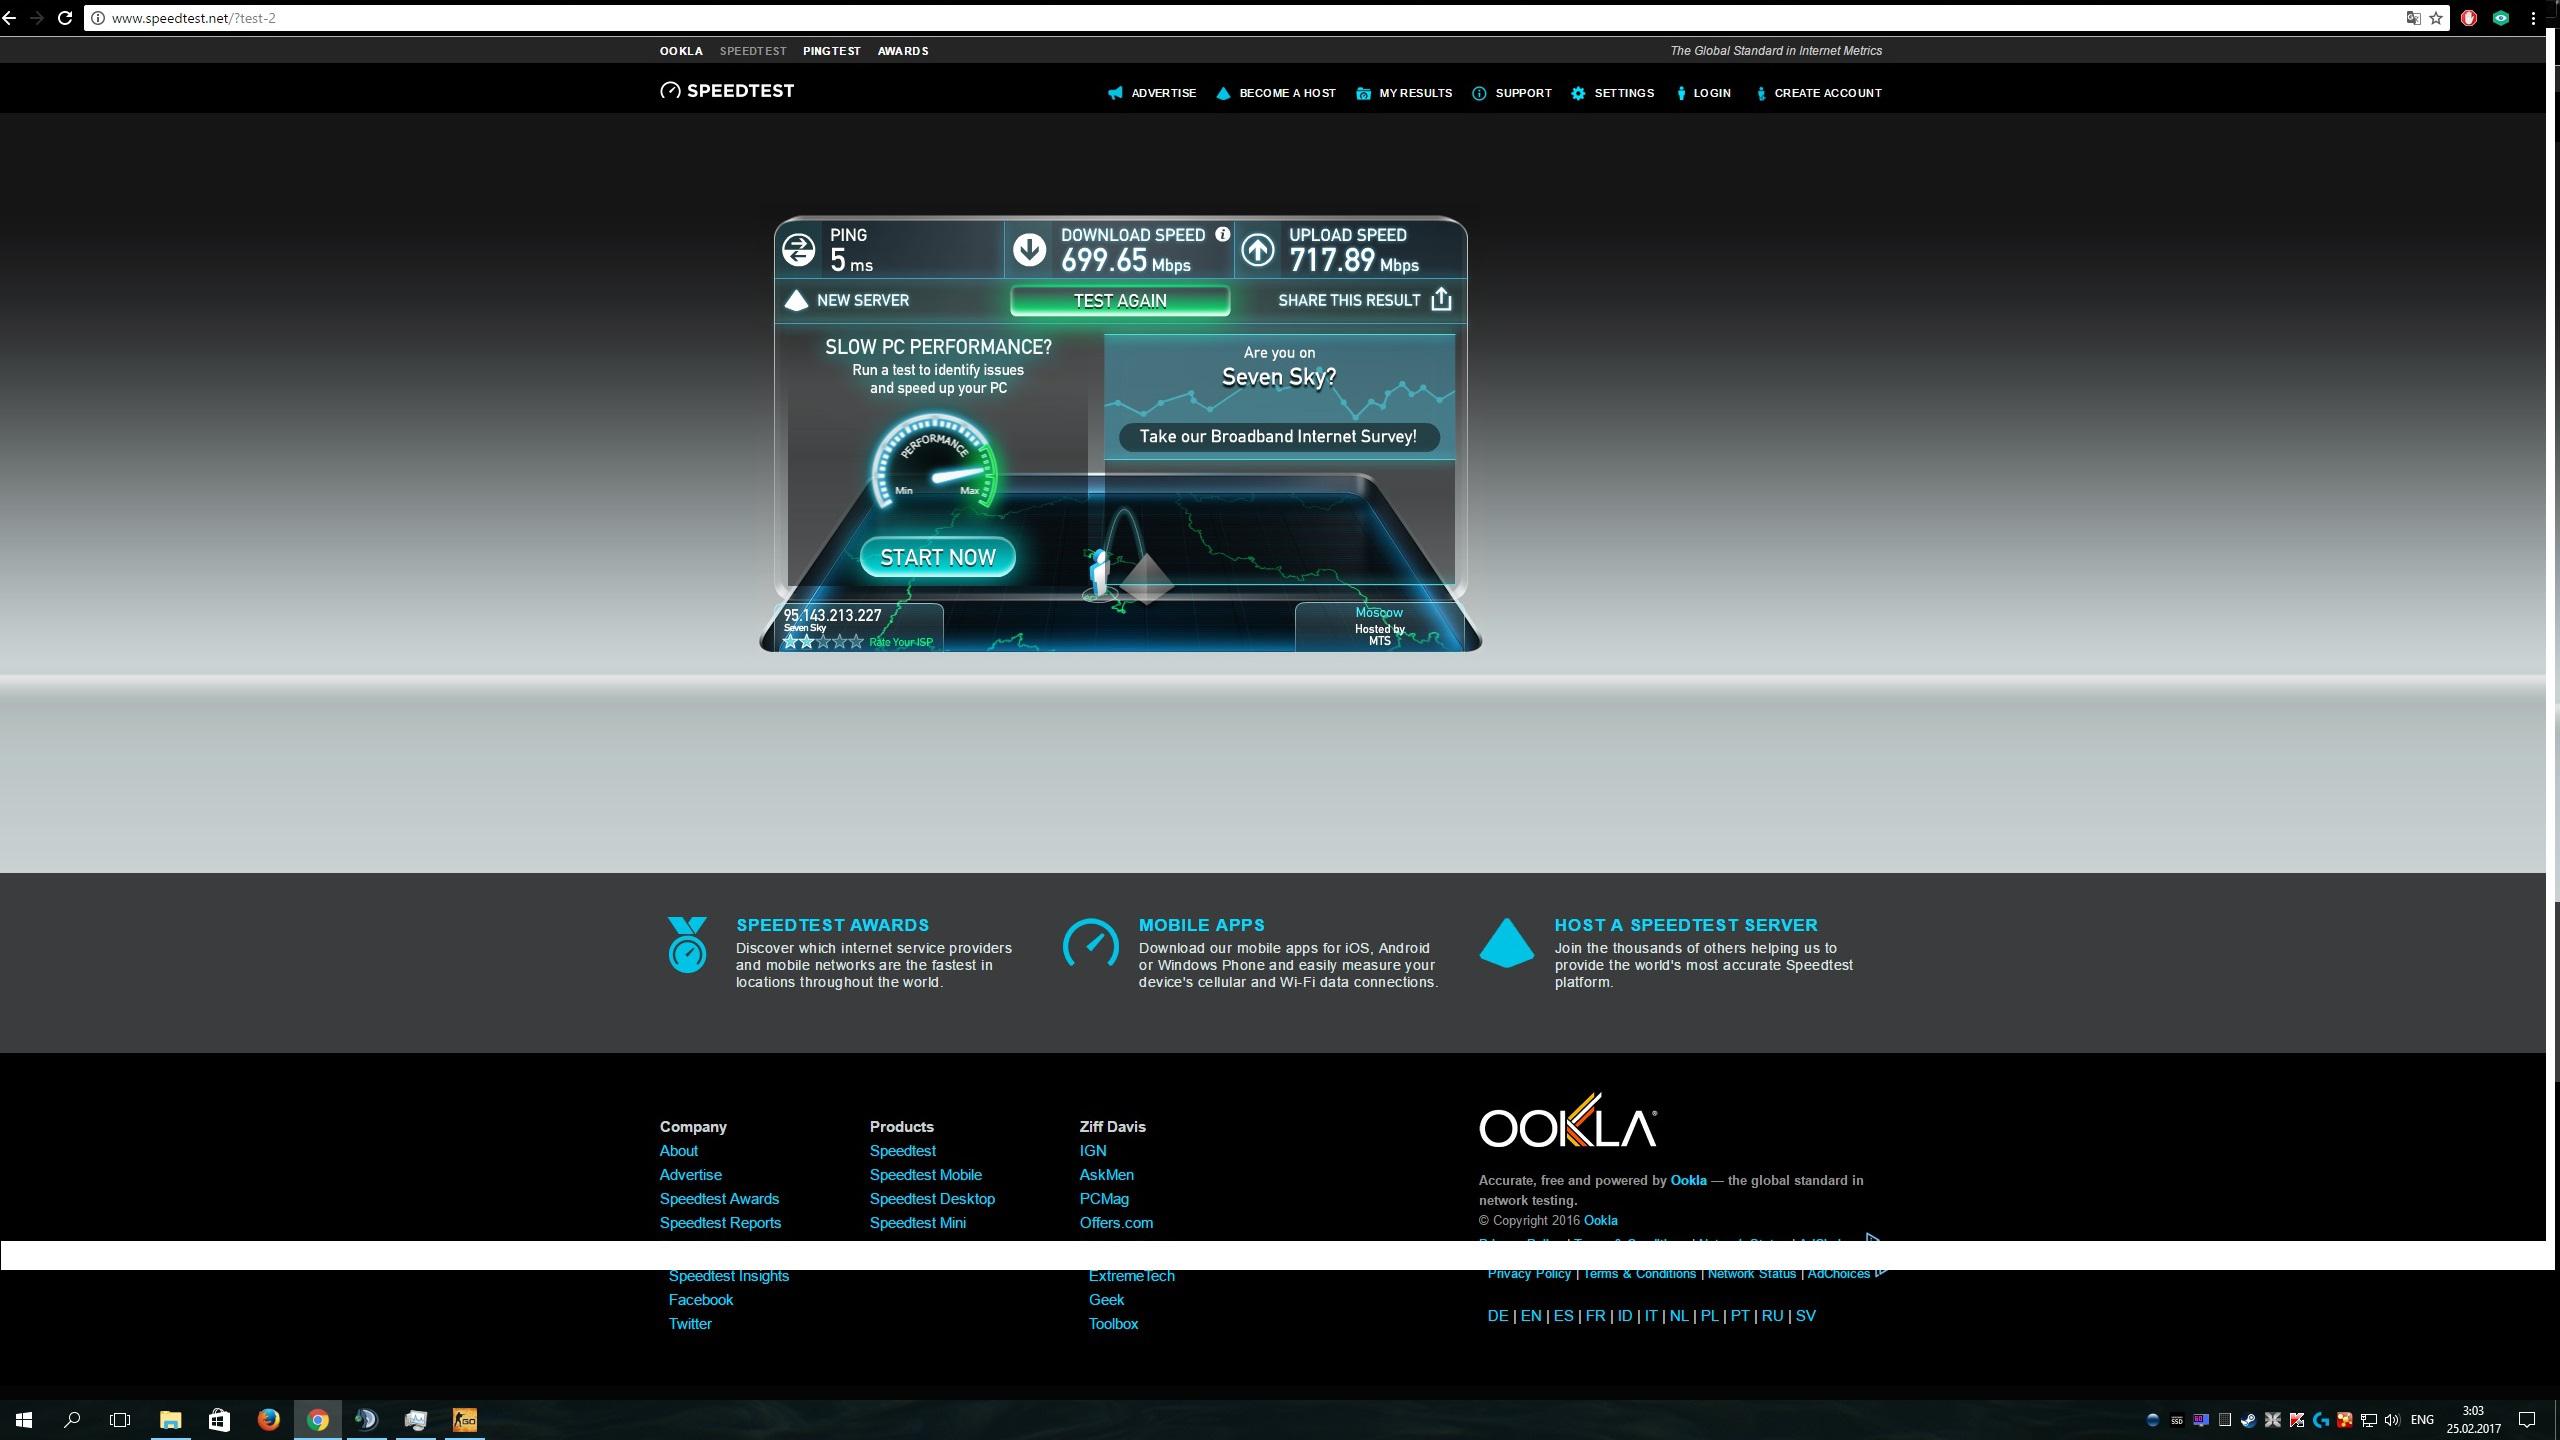The image size is (2560, 1440).
Task: Click the Kaspersky tray icon
Action: (2296, 1420)
